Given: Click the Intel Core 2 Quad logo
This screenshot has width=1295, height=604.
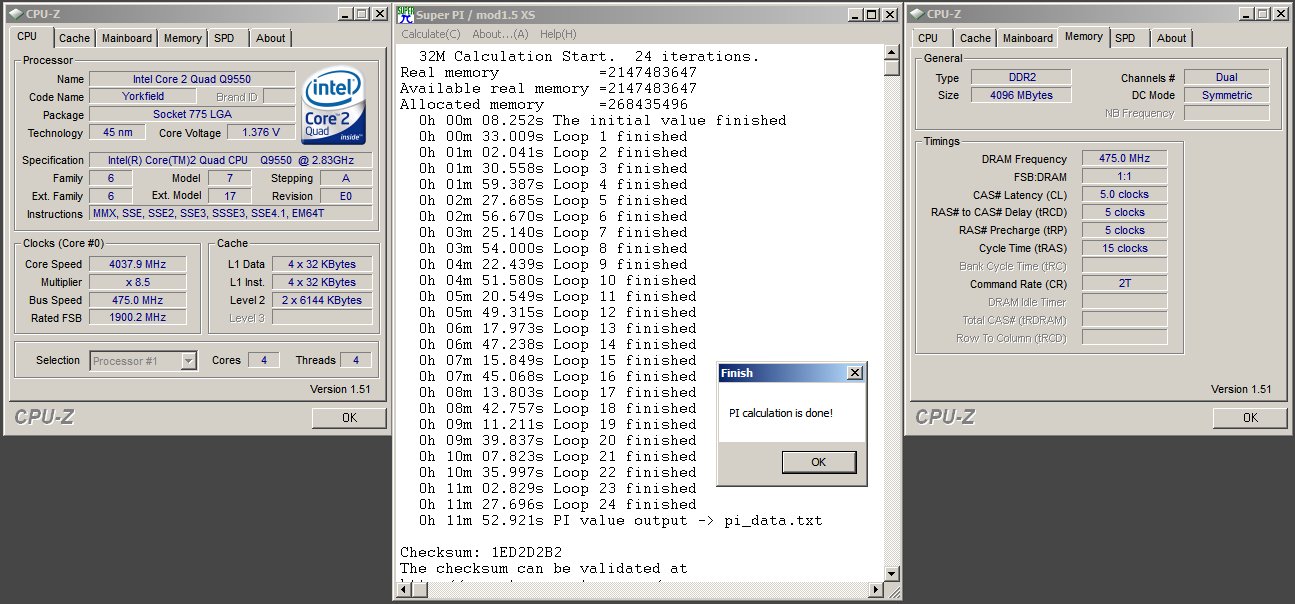Looking at the screenshot, I should click(332, 107).
